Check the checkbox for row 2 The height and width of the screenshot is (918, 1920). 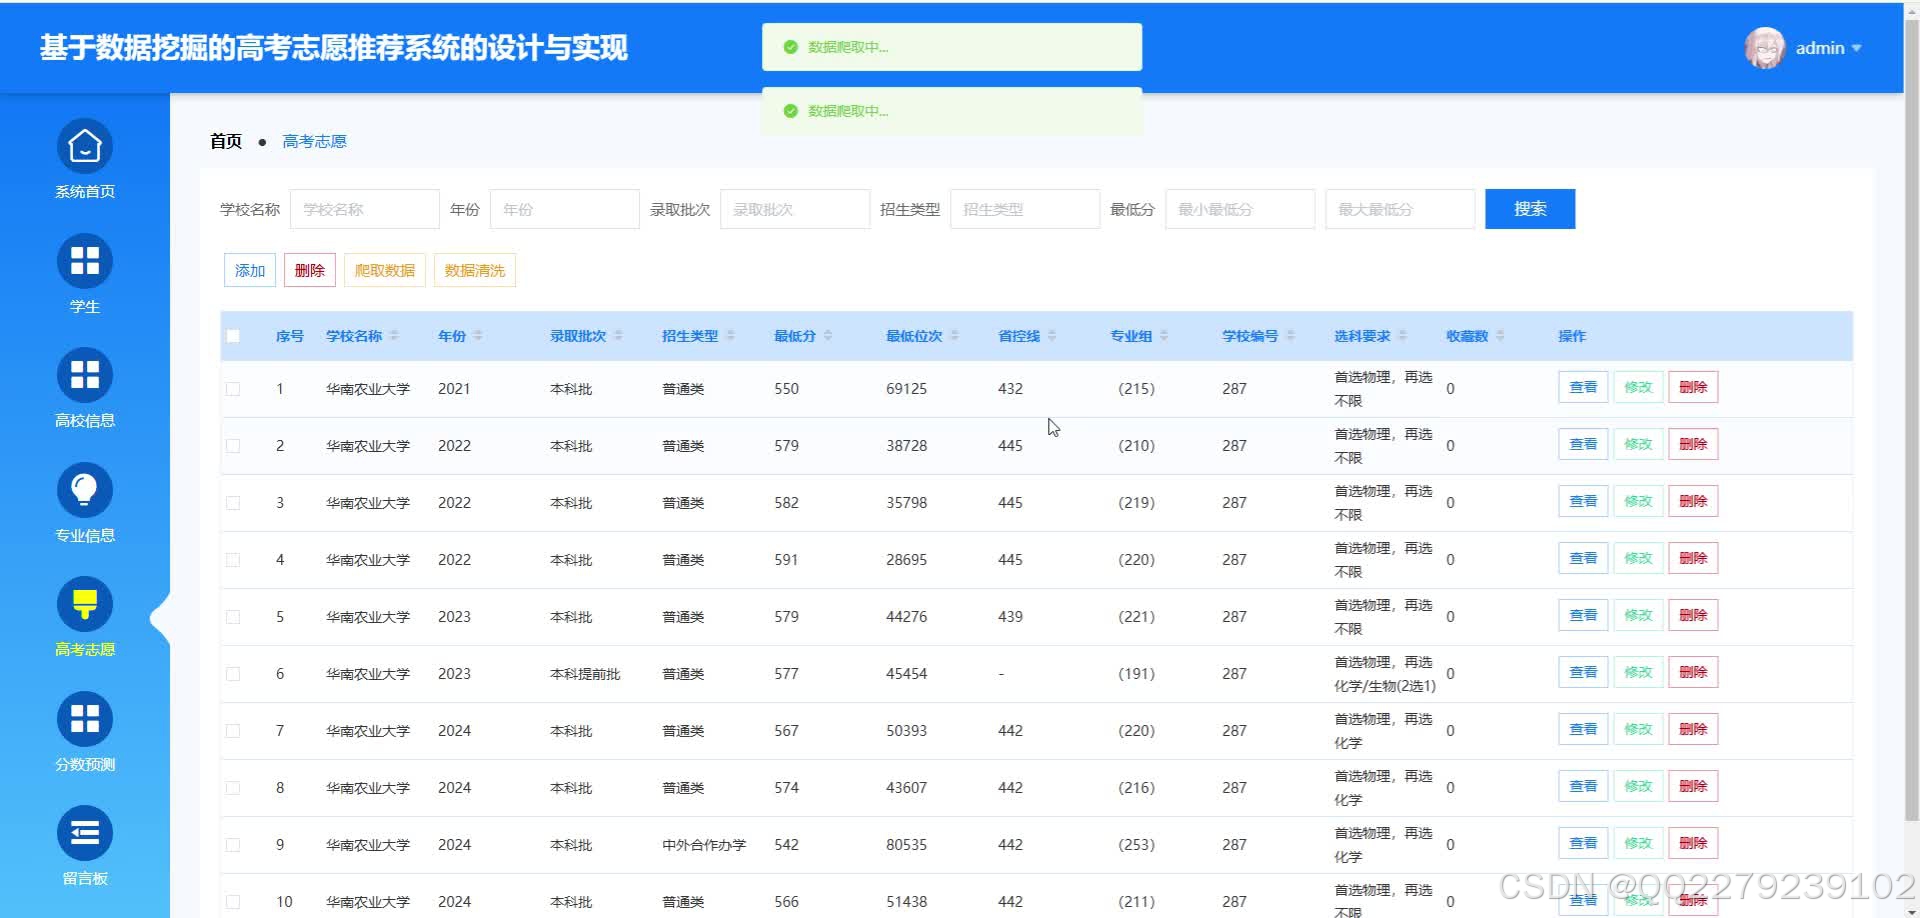(233, 446)
